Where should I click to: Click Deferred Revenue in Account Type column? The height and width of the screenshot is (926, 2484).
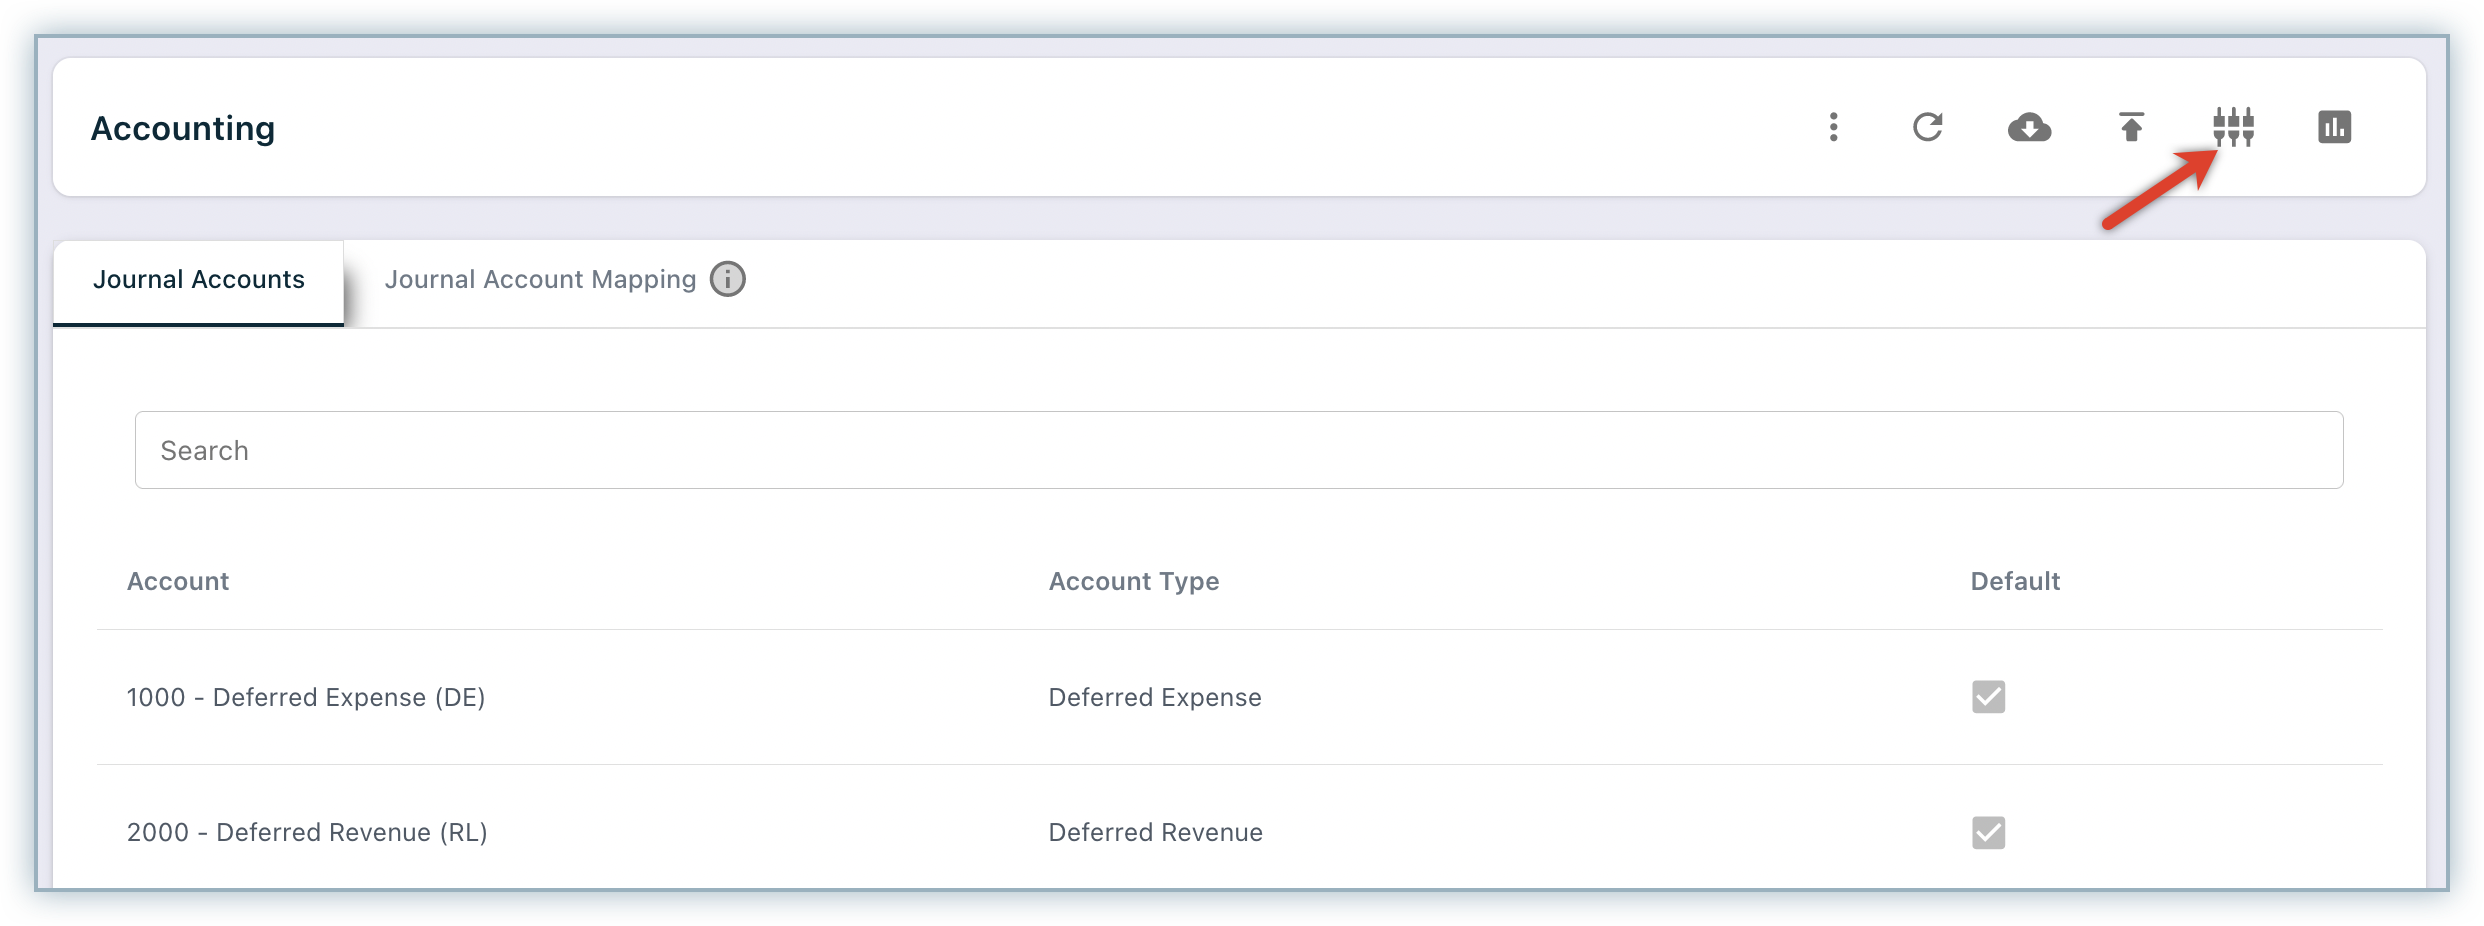coord(1155,832)
